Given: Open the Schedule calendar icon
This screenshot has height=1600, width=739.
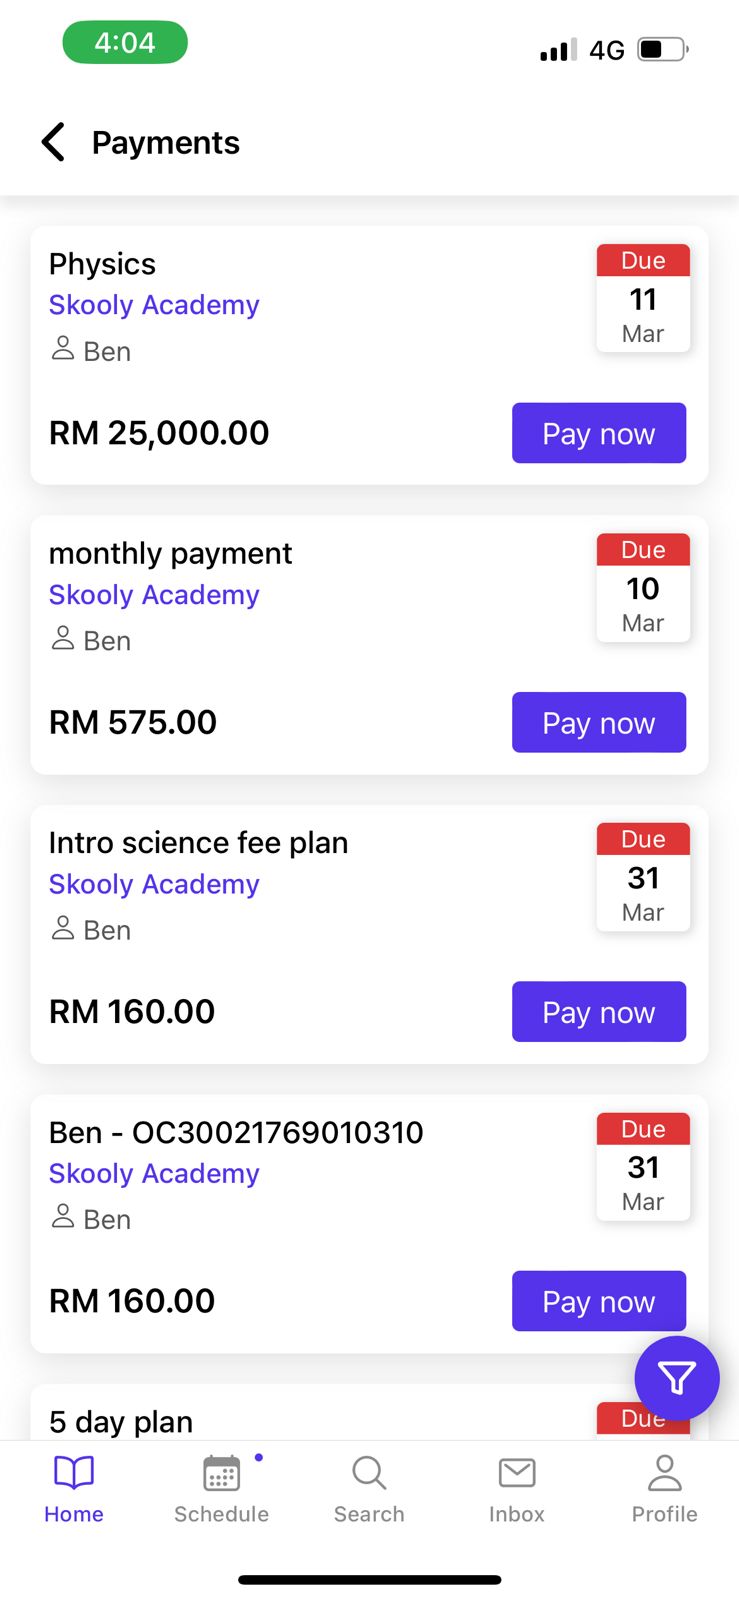Looking at the screenshot, I should pos(221,1473).
